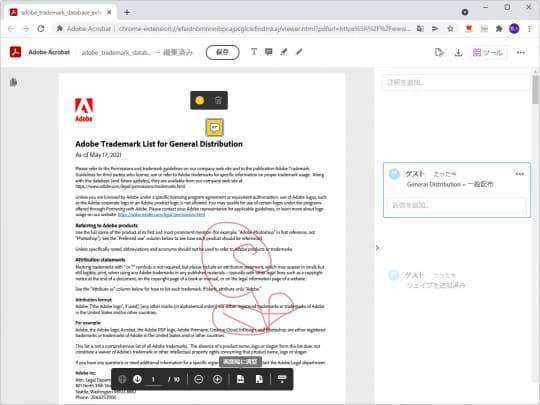Screen dimensions: 540x405
Task: Save the edited PDF with 保存 button
Action: pyautogui.click(x=222, y=52)
